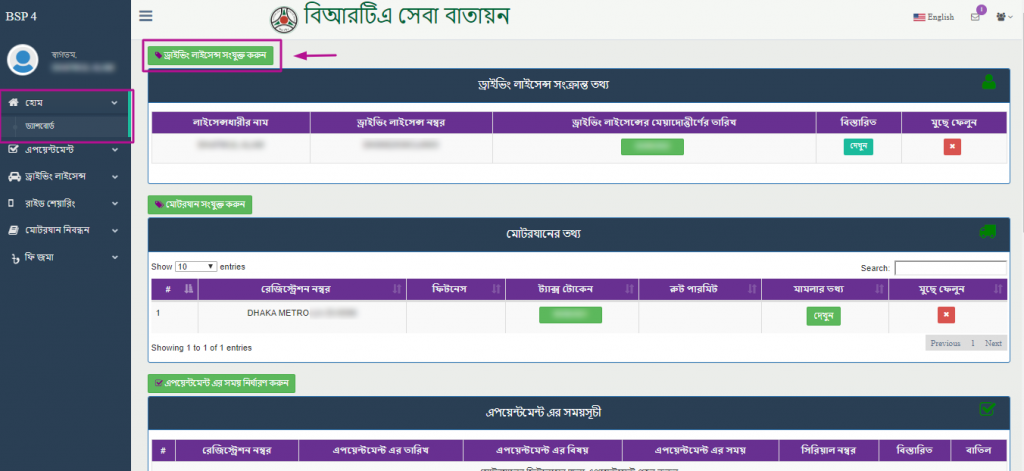Viewport: 1024px width, 471px height.
Task: Expand the মোটরযান নিবন্ধন sidebar menu
Action: [65, 230]
